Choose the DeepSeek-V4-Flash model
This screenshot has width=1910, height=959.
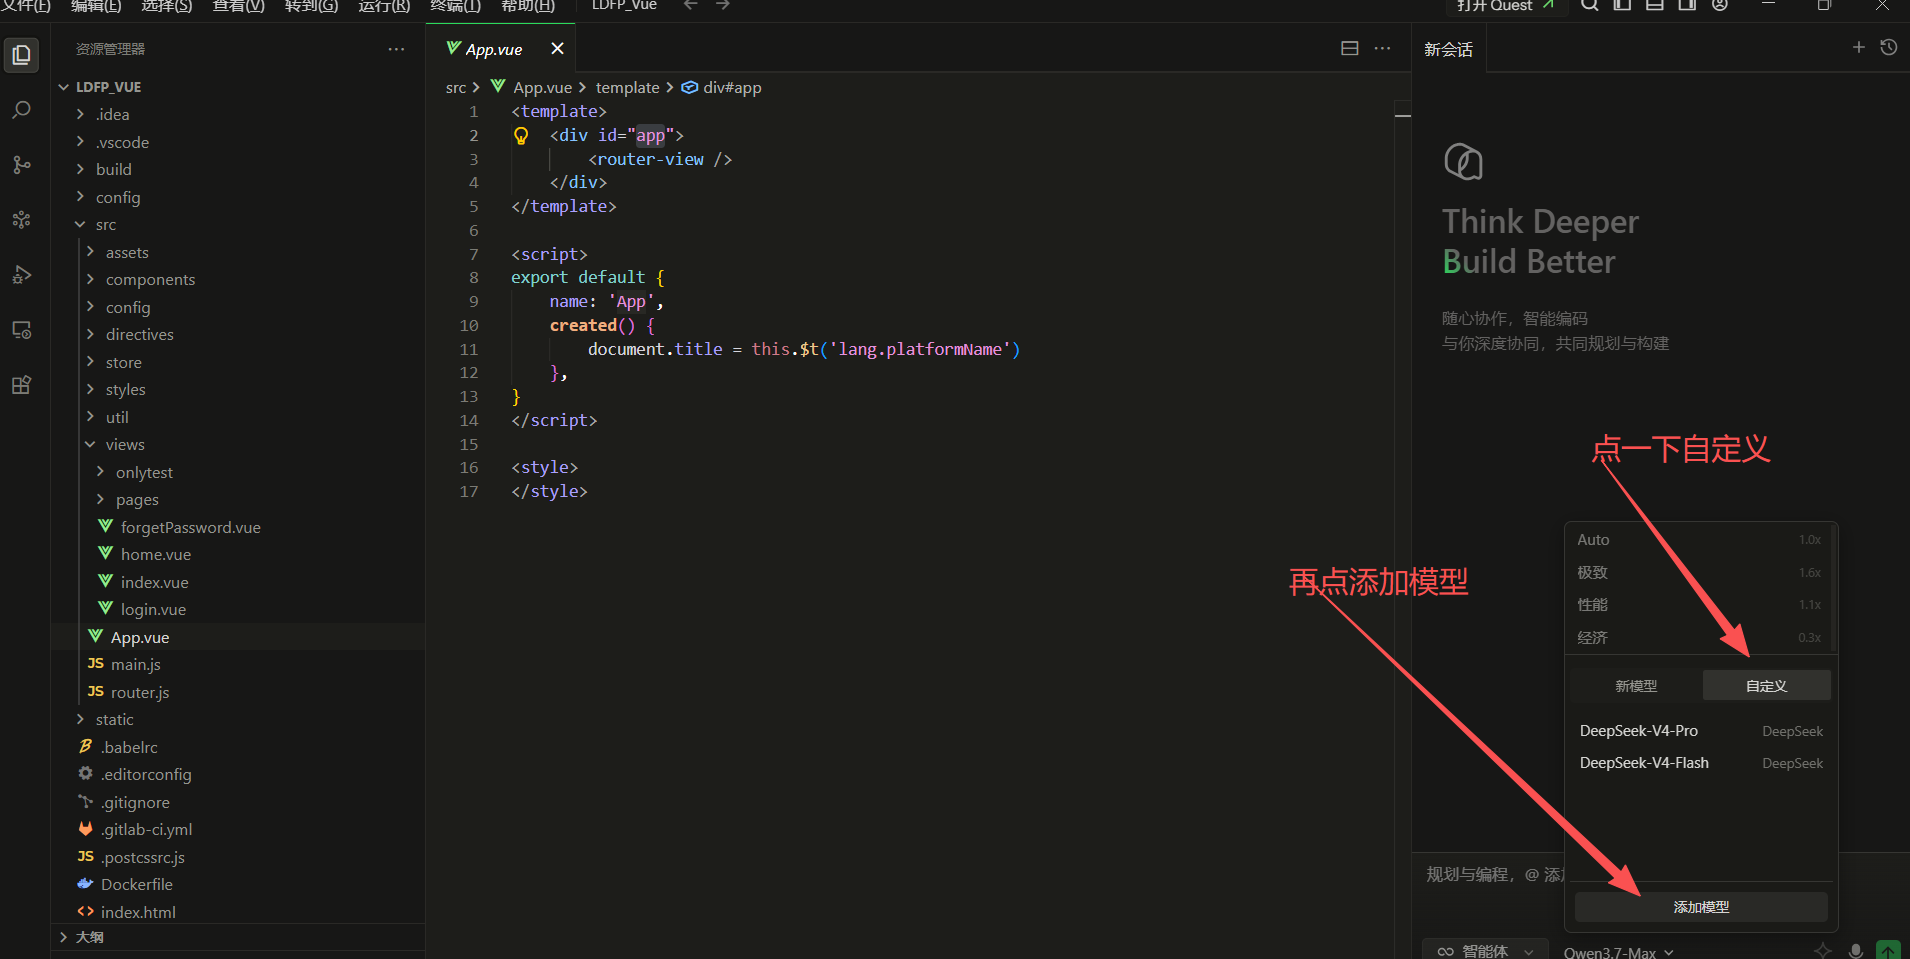1700,763
